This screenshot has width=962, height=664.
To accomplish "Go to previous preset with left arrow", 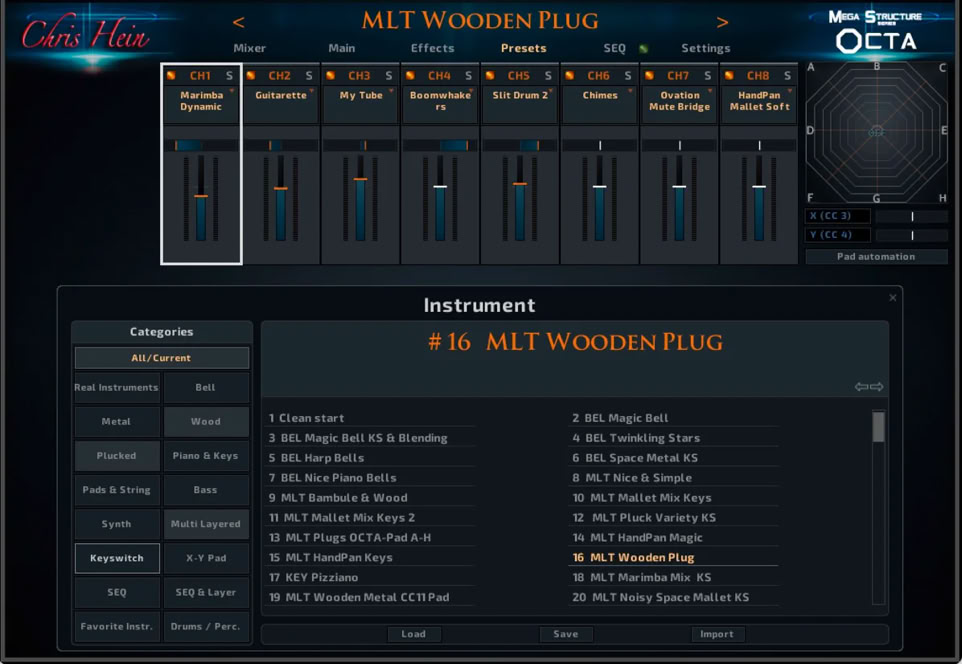I will pos(239,23).
